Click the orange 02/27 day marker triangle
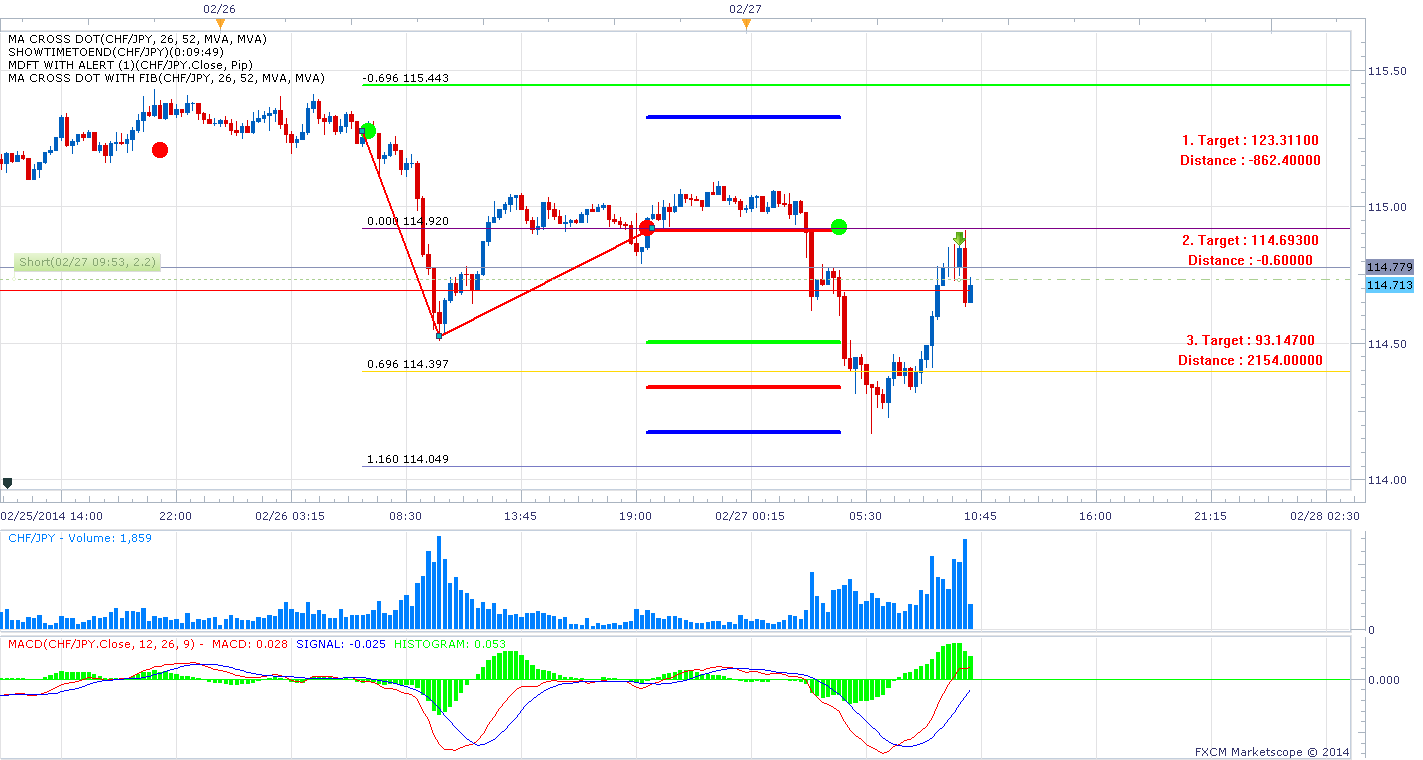Image resolution: width=1423 pixels, height=760 pixels. coord(745,25)
